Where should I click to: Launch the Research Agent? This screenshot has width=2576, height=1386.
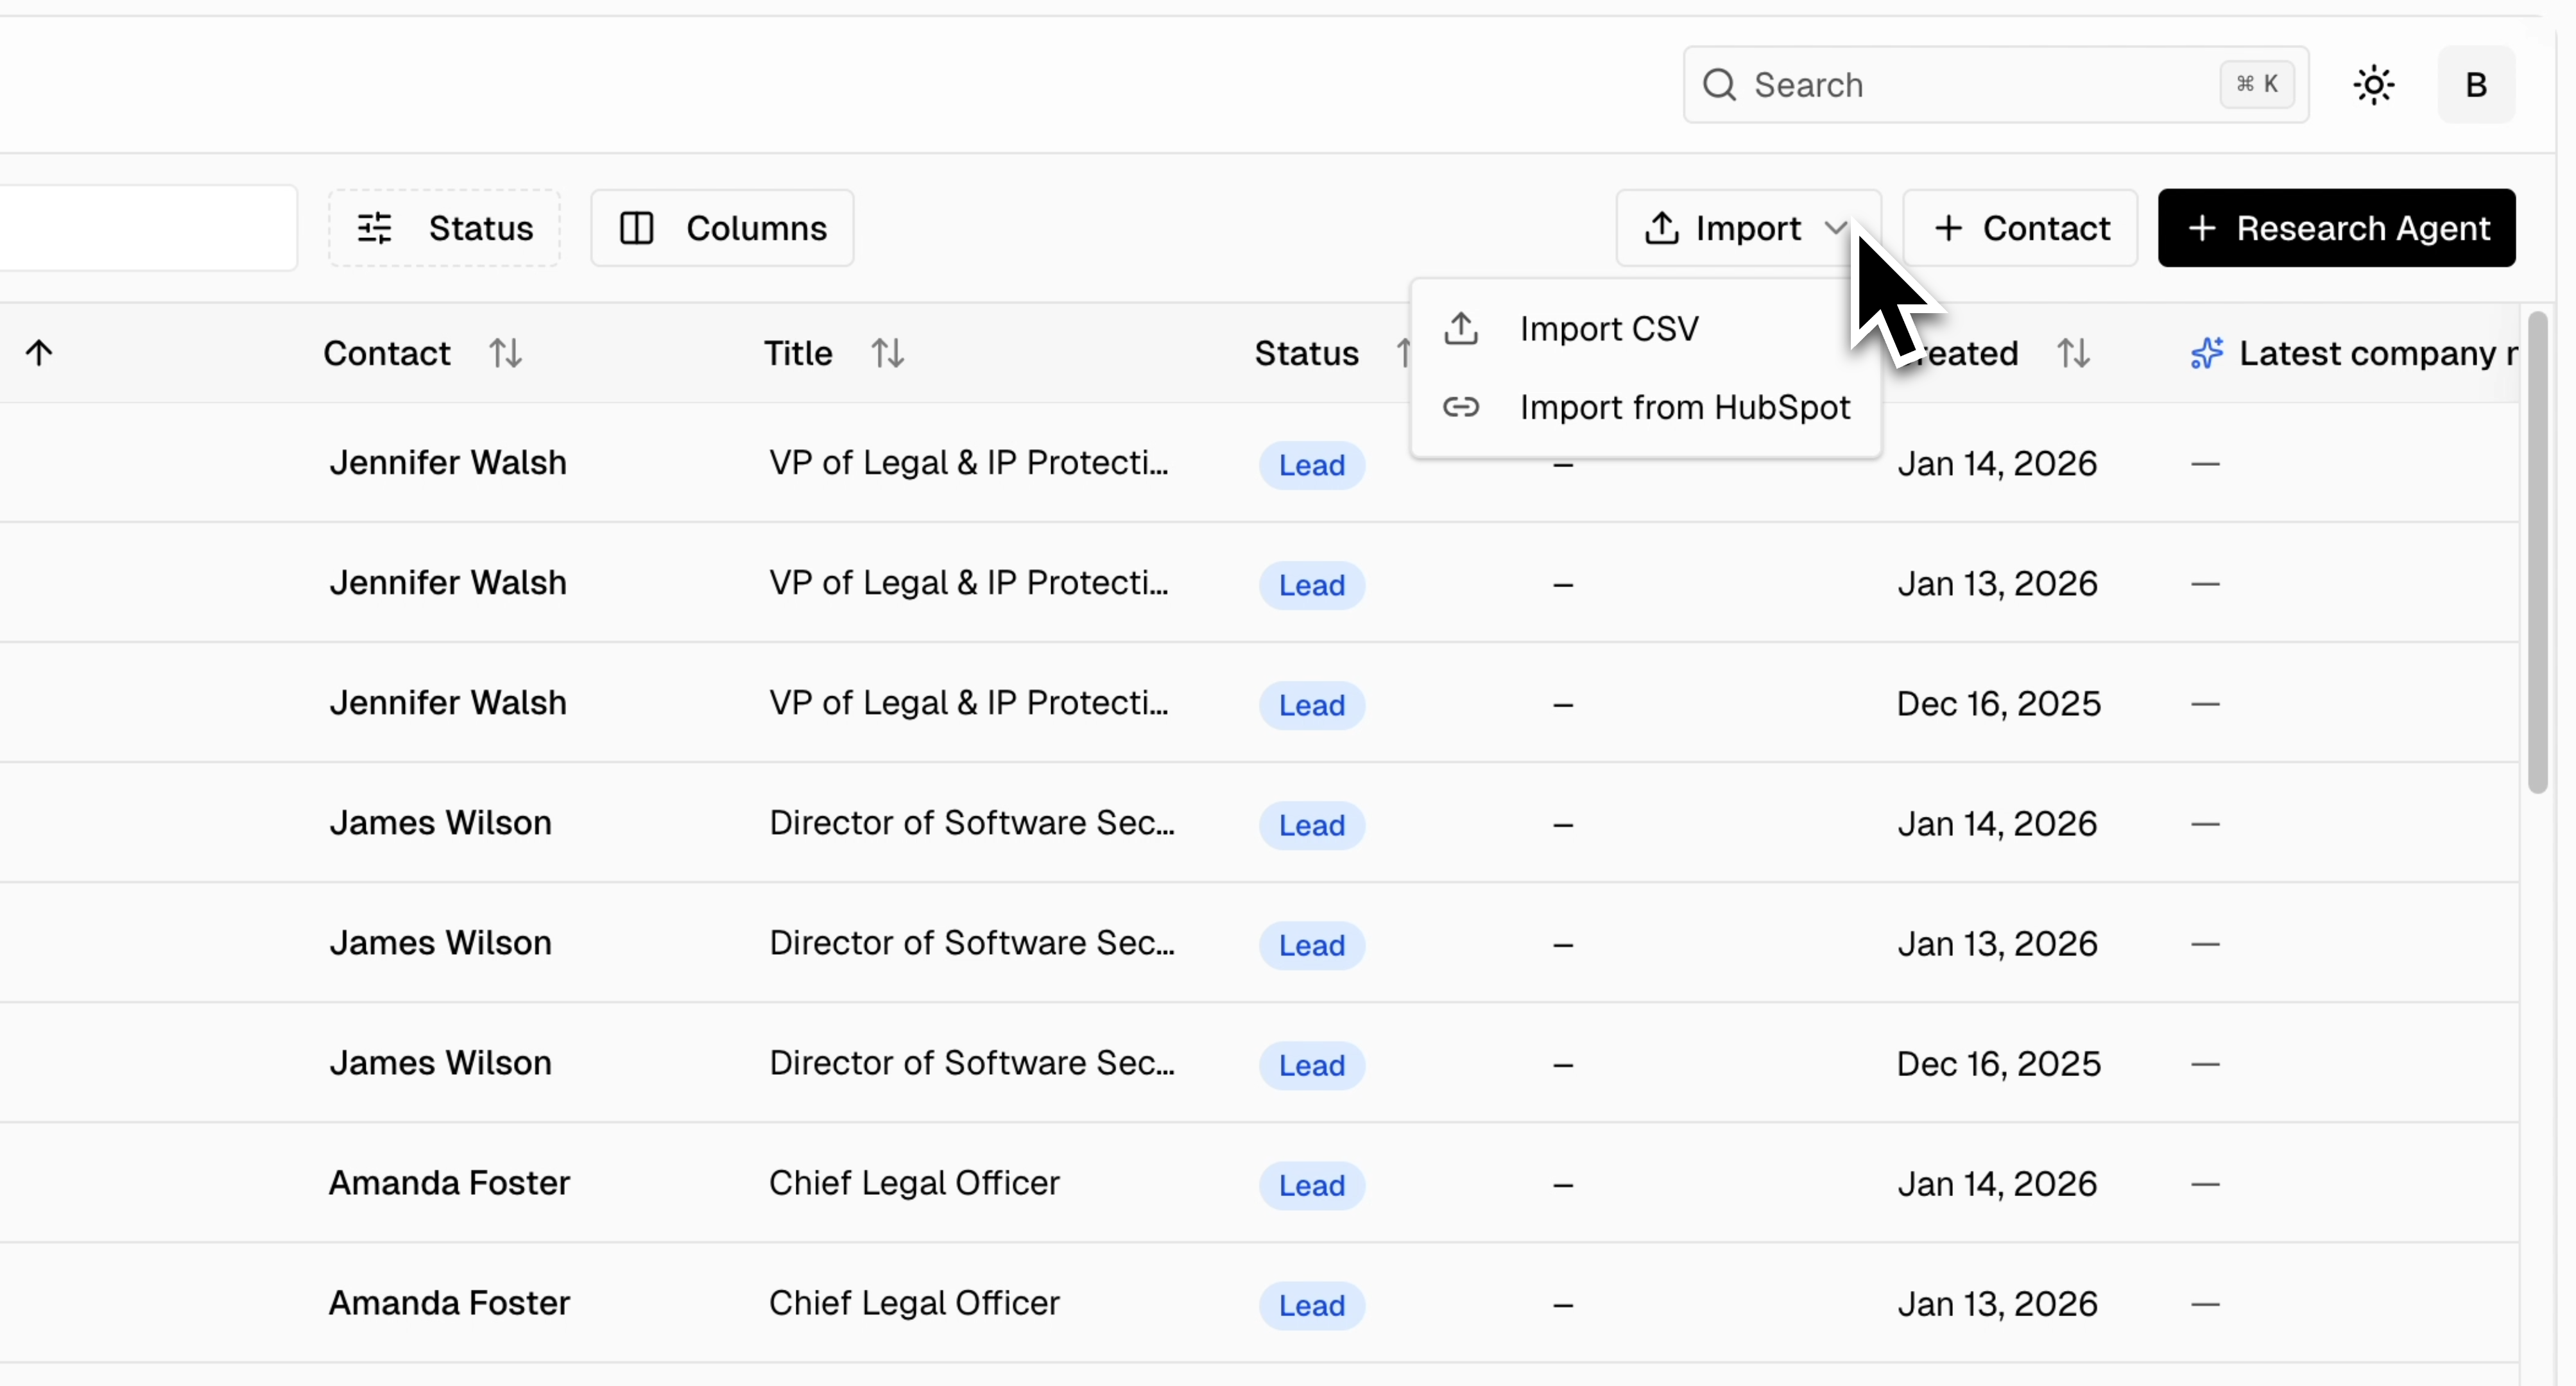[2337, 228]
